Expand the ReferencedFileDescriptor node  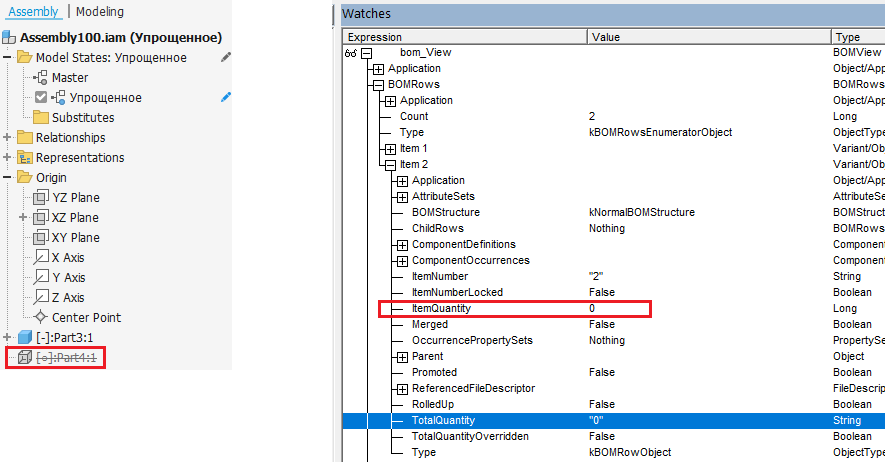point(402,389)
